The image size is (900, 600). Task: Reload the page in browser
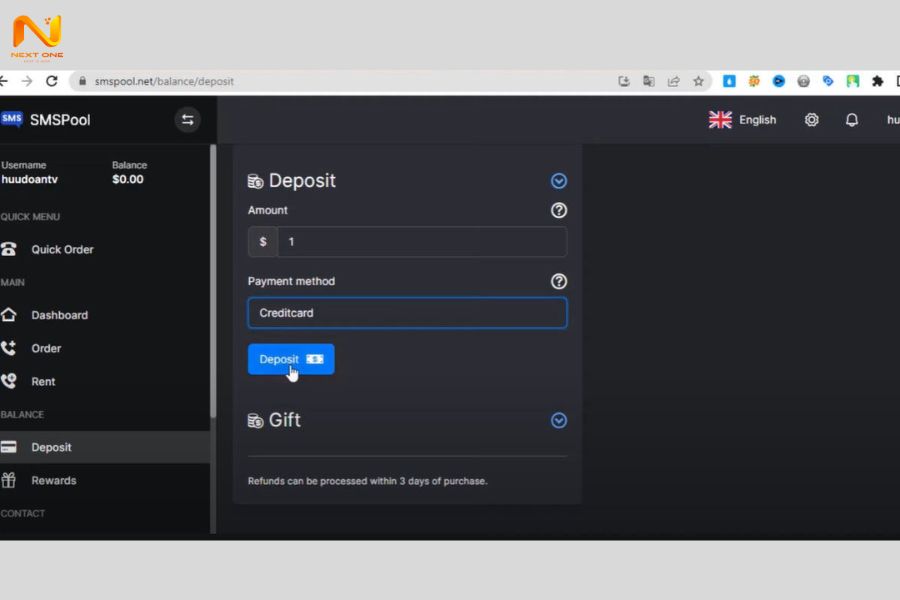tap(52, 81)
